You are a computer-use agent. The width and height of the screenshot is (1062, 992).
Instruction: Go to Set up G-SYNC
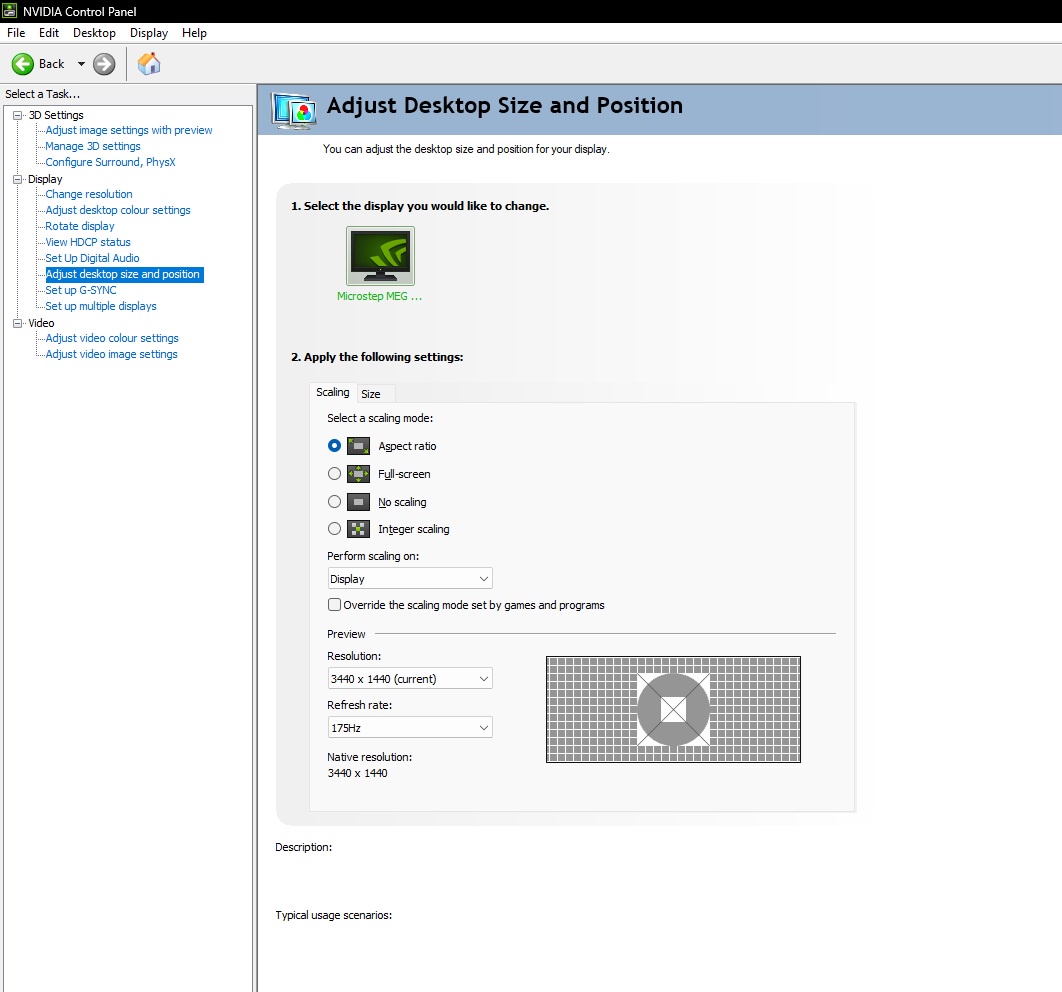(81, 290)
